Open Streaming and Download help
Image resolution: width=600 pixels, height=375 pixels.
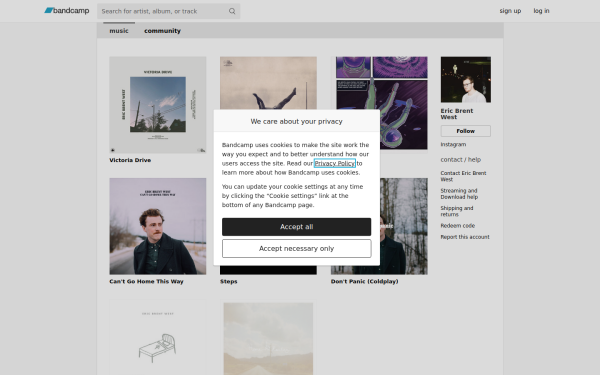[459, 194]
